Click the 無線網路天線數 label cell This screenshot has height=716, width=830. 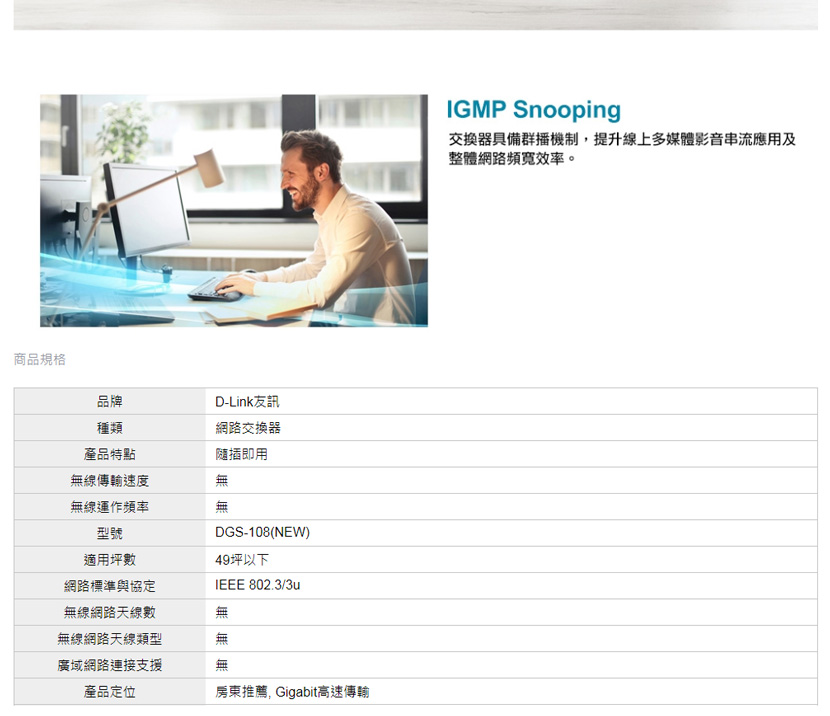(110, 613)
